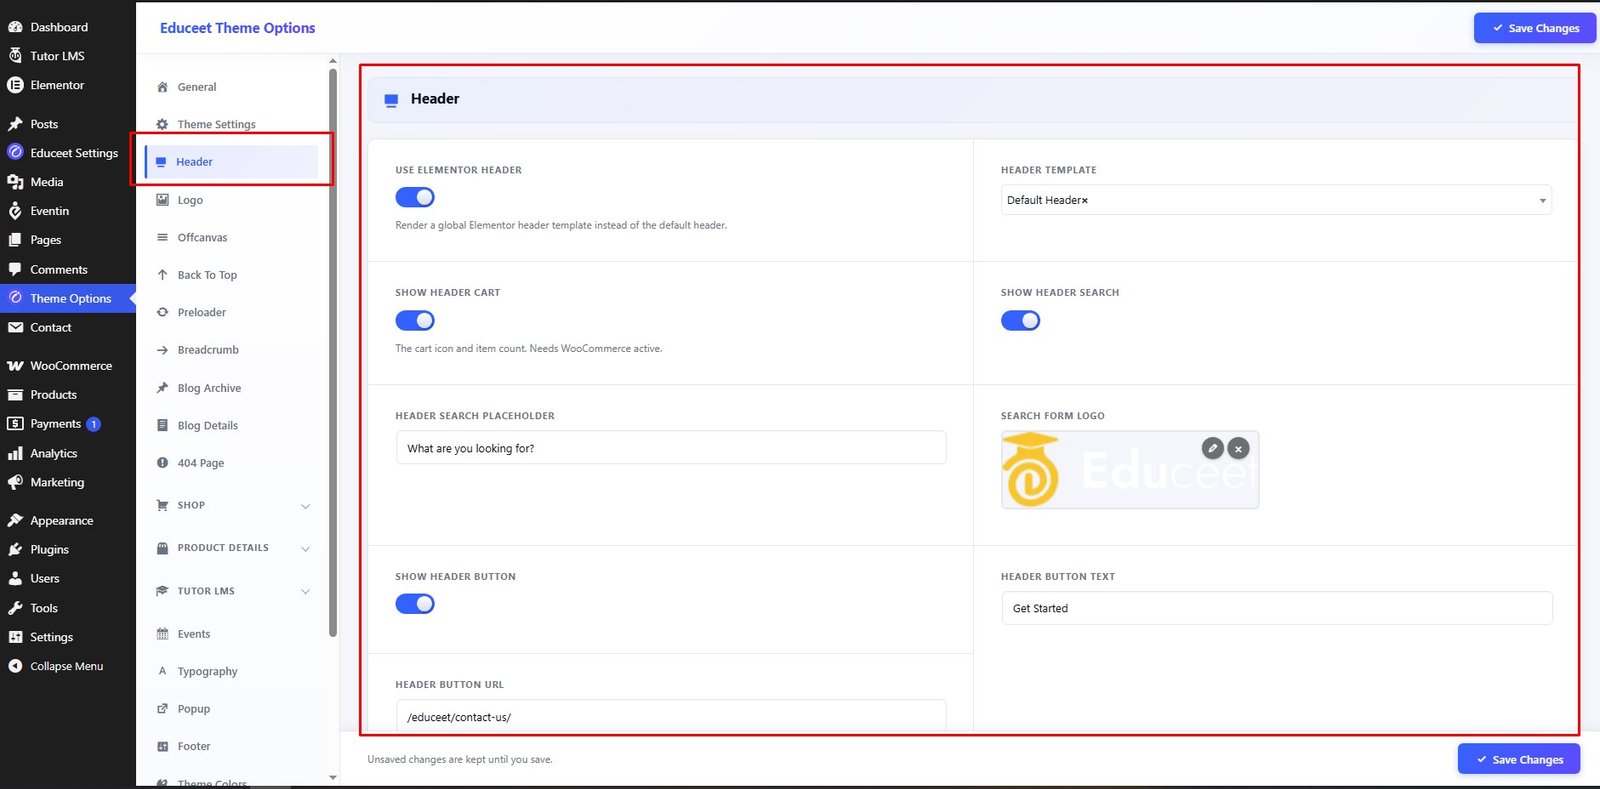Open Educeet Settings in admin menu

point(68,153)
